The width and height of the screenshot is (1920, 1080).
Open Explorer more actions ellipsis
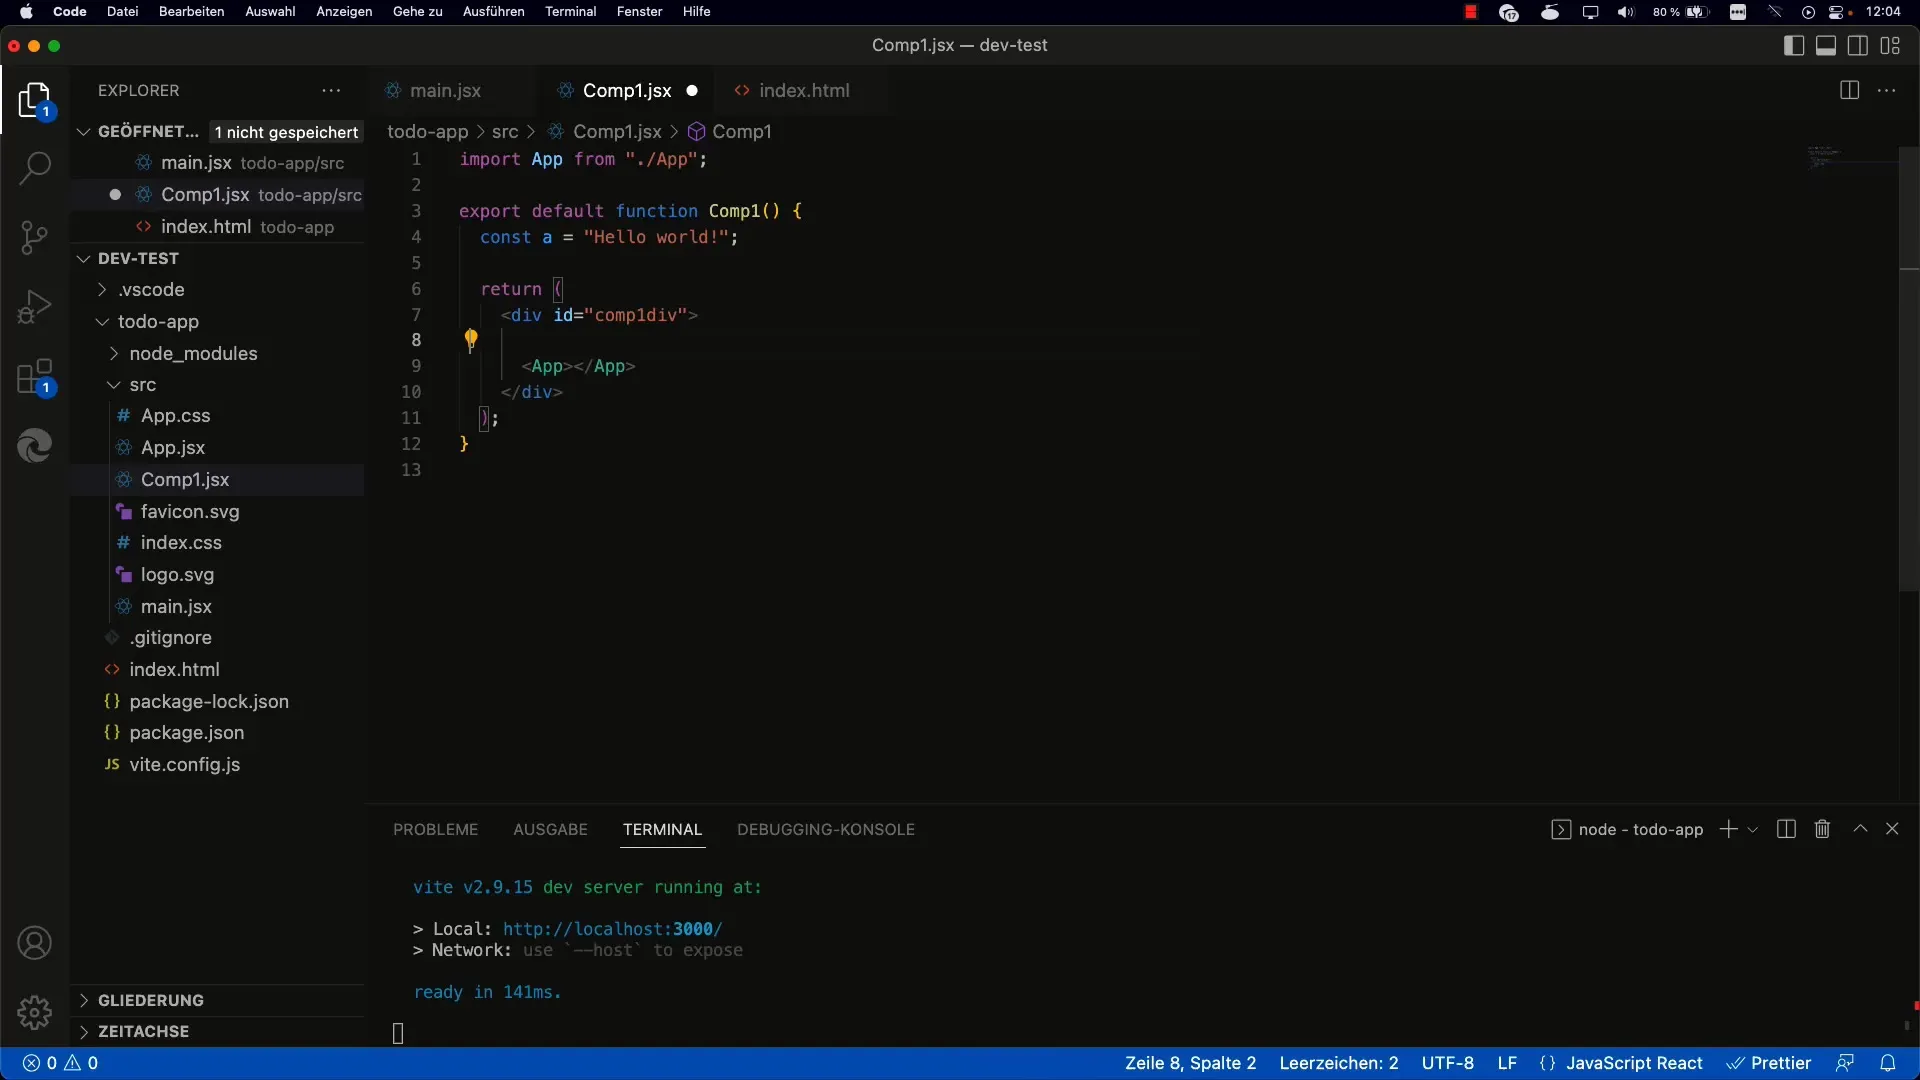click(331, 90)
